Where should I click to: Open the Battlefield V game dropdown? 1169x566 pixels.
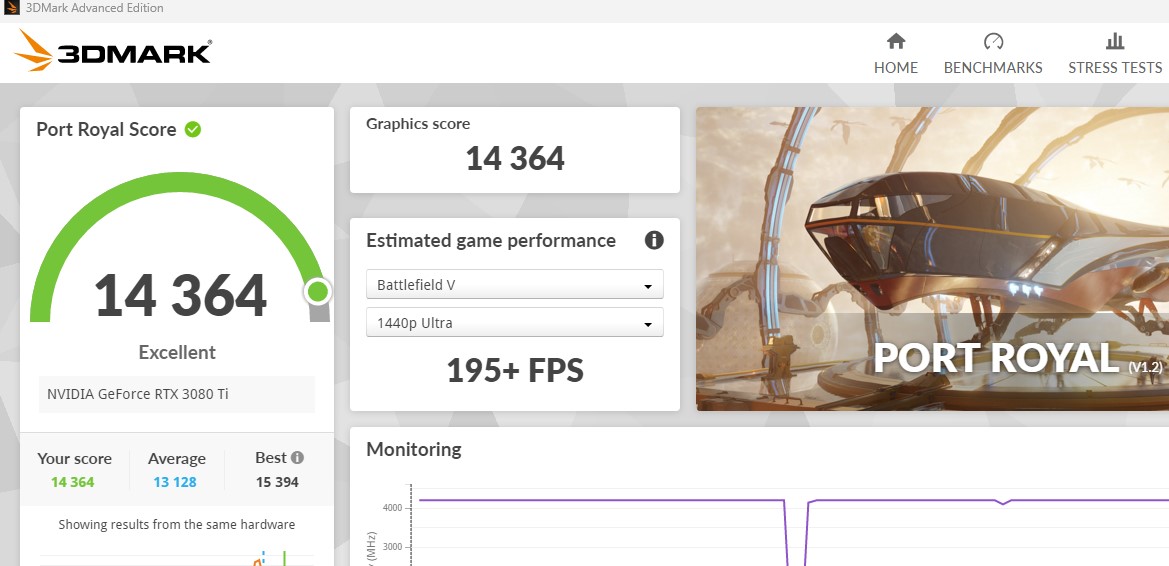(x=514, y=285)
